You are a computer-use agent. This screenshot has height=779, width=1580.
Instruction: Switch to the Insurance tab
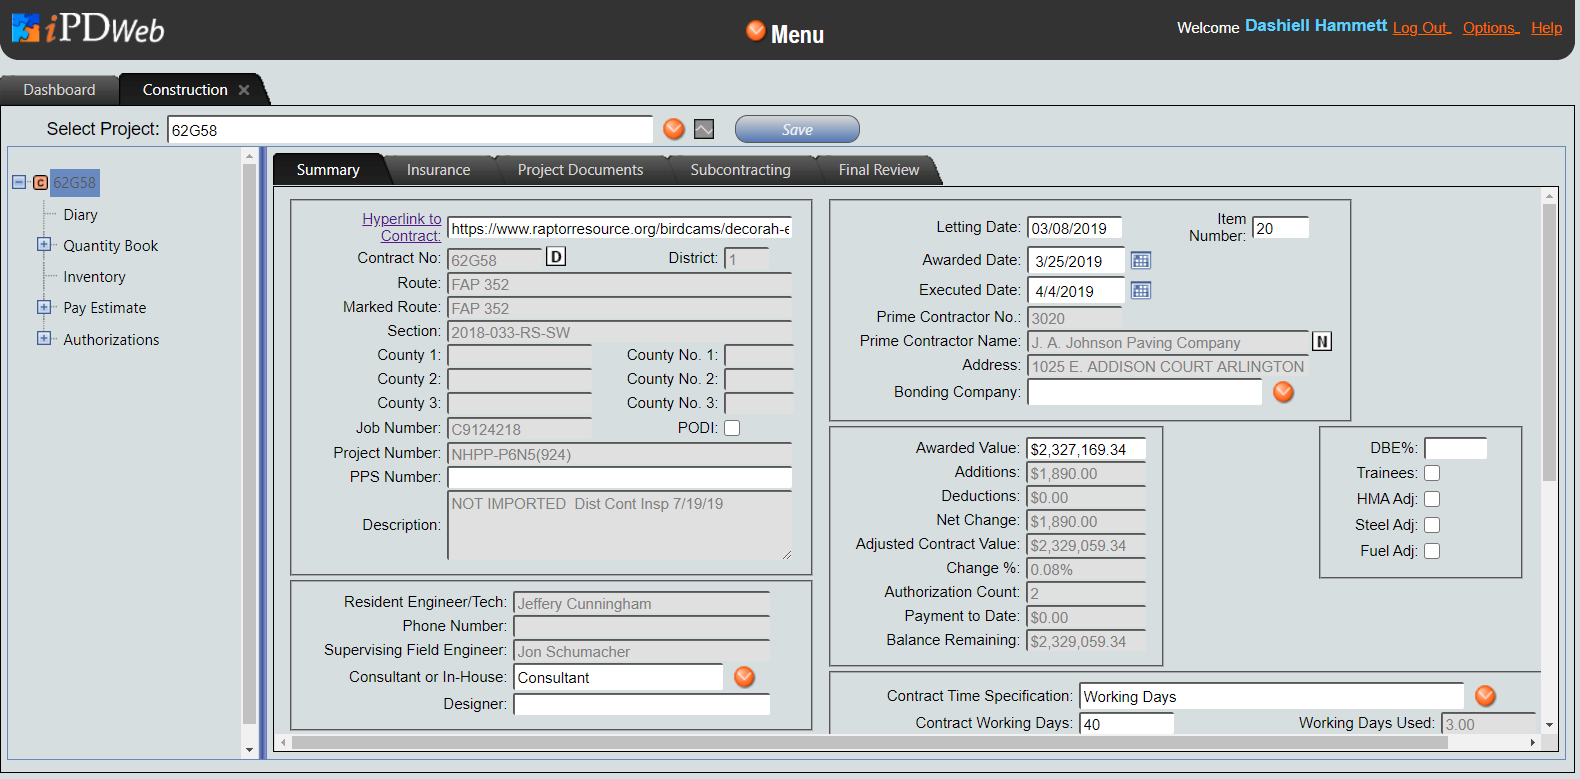pos(438,170)
